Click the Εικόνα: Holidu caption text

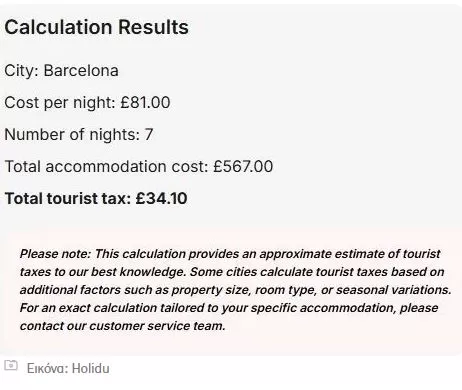68,368
